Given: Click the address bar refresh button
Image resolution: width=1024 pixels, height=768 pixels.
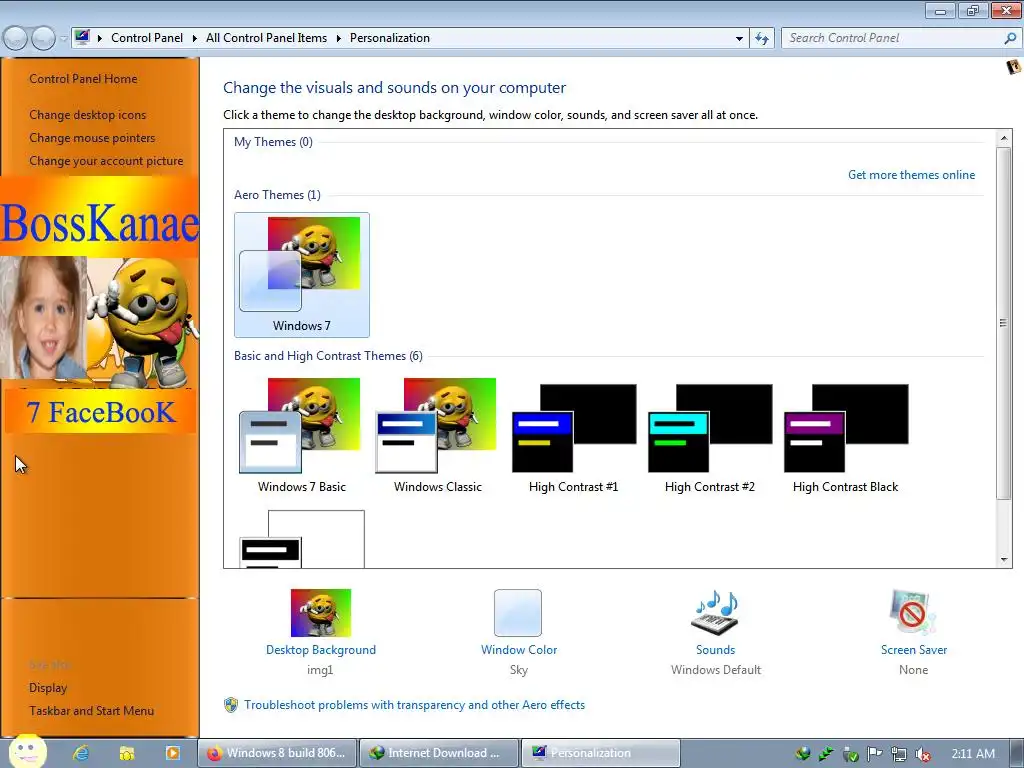Looking at the screenshot, I should point(761,39).
